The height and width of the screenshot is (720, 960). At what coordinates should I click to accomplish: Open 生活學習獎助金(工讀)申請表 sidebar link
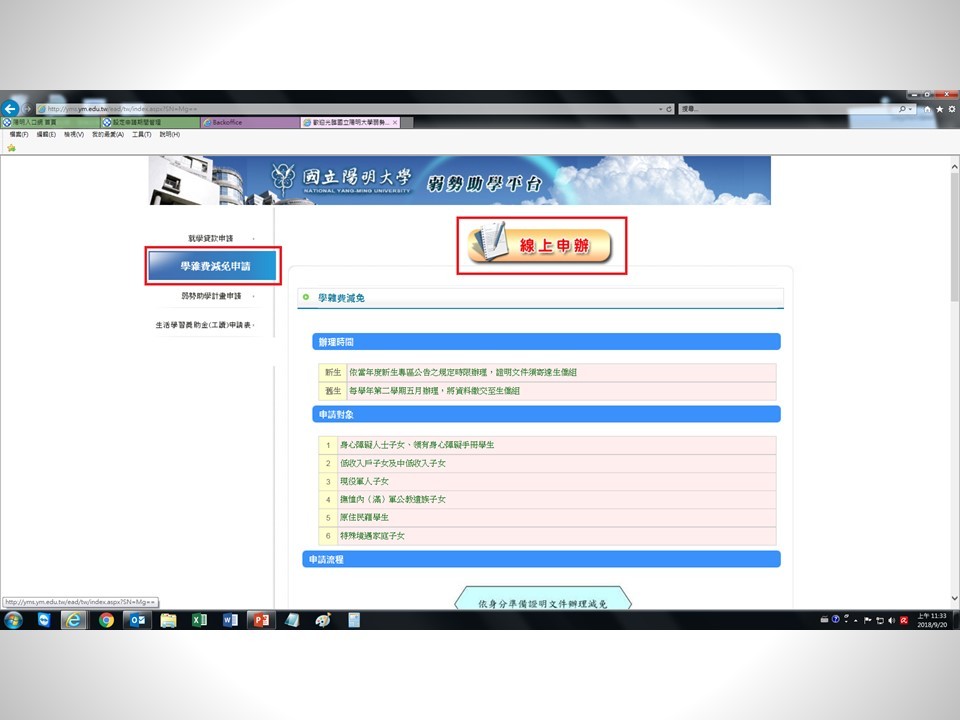204,325
